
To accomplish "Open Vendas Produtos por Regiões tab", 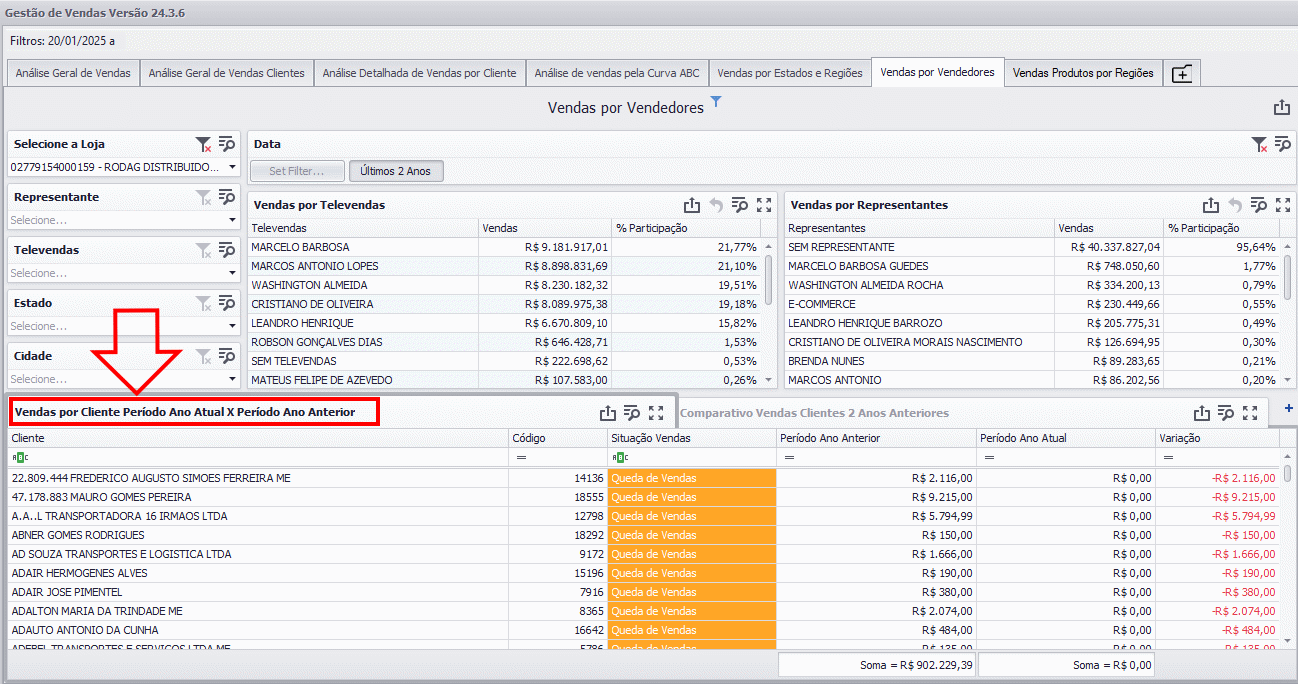I will point(1083,73).
